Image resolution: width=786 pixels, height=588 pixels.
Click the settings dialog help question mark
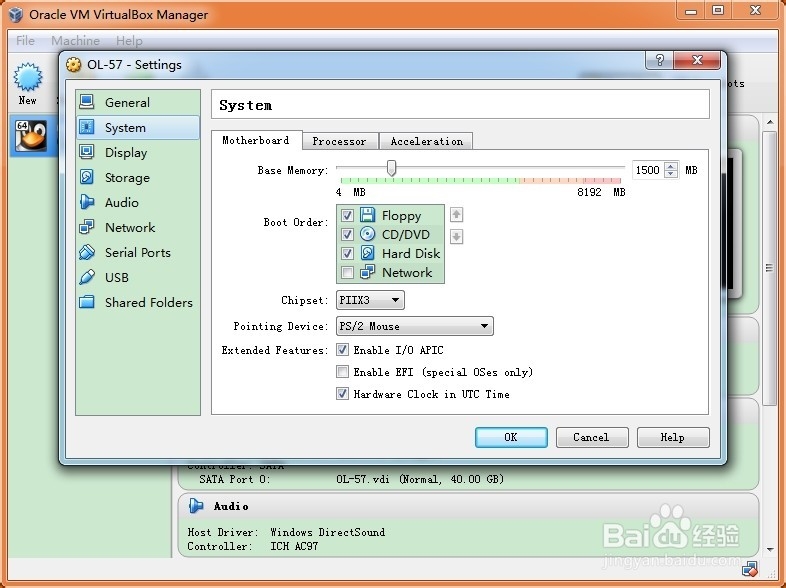tap(660, 60)
